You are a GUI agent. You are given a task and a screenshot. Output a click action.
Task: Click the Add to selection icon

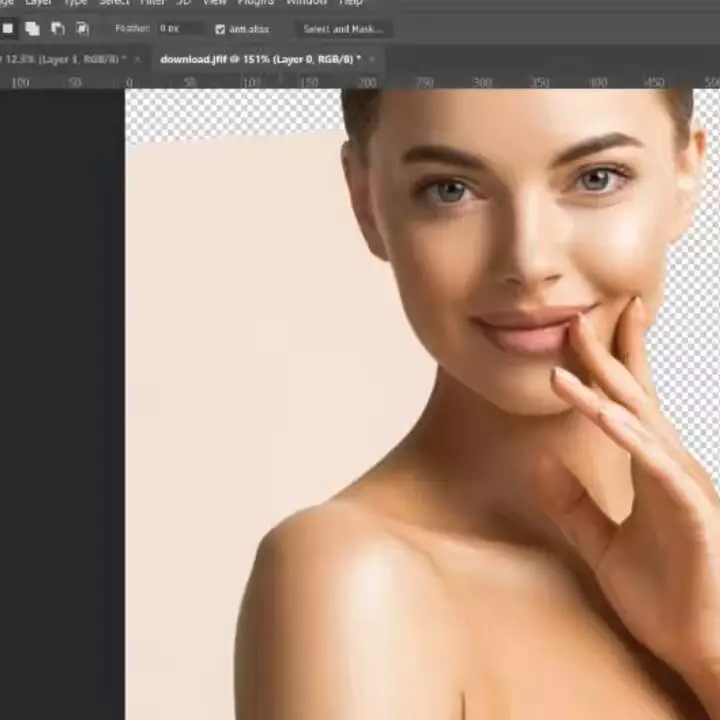(x=32, y=29)
